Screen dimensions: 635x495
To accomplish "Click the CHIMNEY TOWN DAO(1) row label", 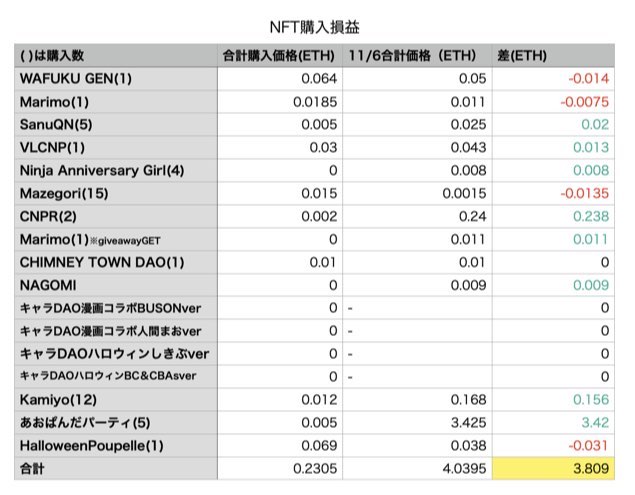I will 102,262.
